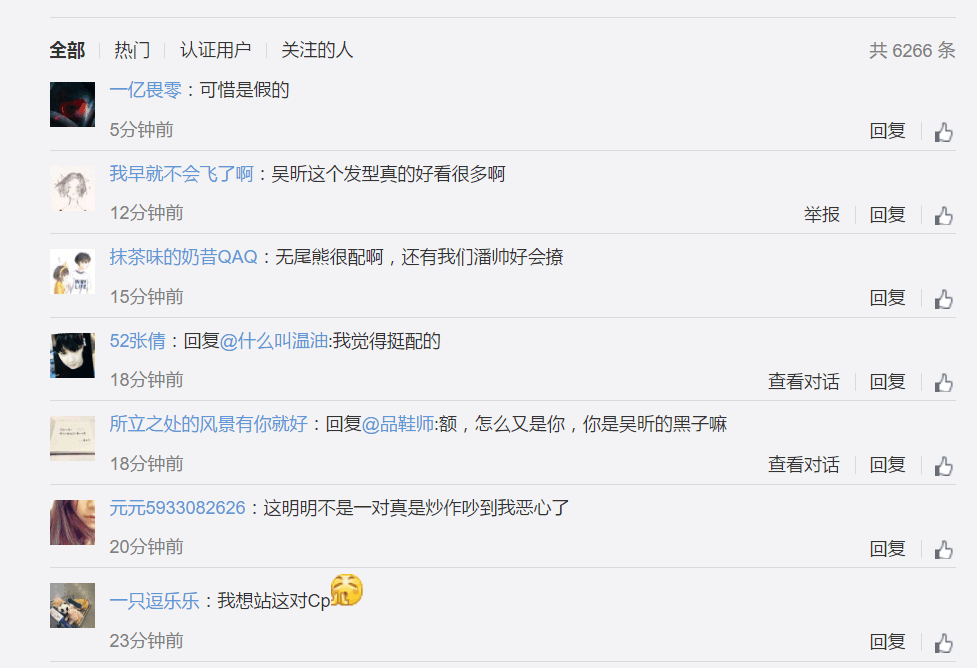Select the 认证用户 tab
The width and height of the screenshot is (977, 668).
click(x=215, y=50)
